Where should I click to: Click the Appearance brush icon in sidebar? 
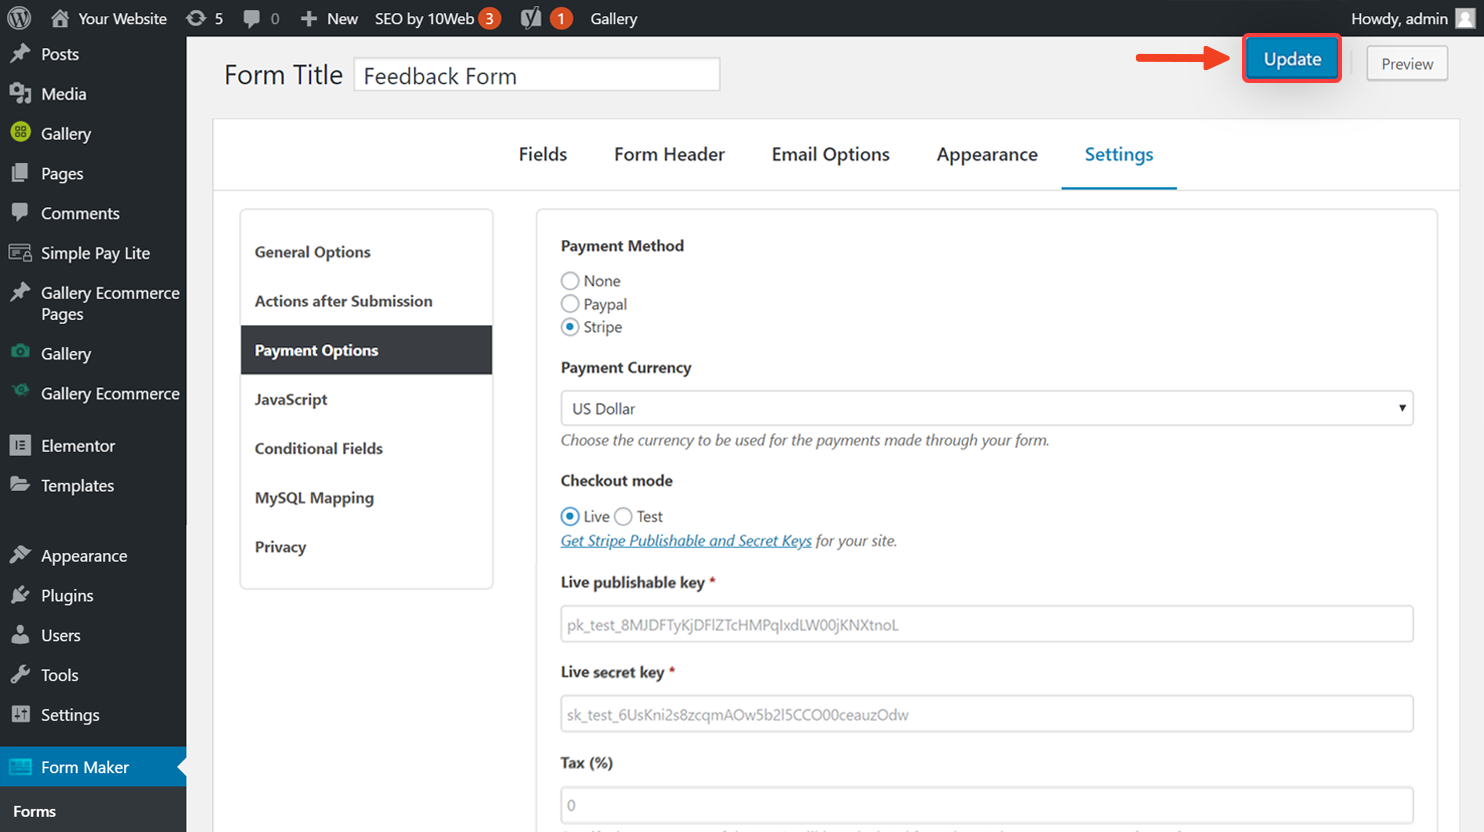pos(20,555)
